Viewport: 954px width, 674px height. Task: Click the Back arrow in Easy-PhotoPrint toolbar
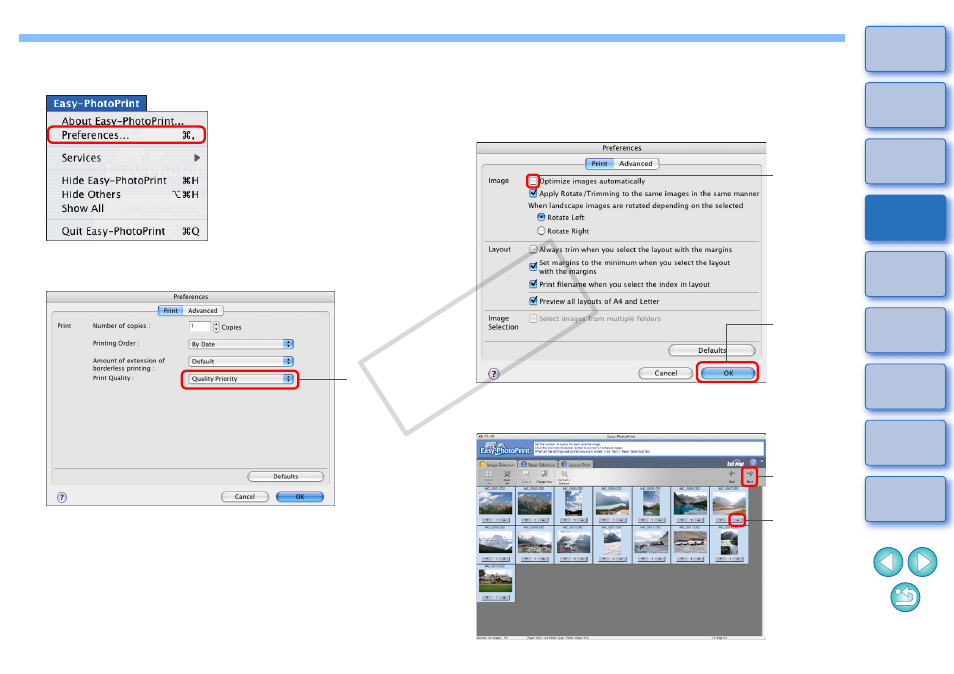tap(732, 477)
